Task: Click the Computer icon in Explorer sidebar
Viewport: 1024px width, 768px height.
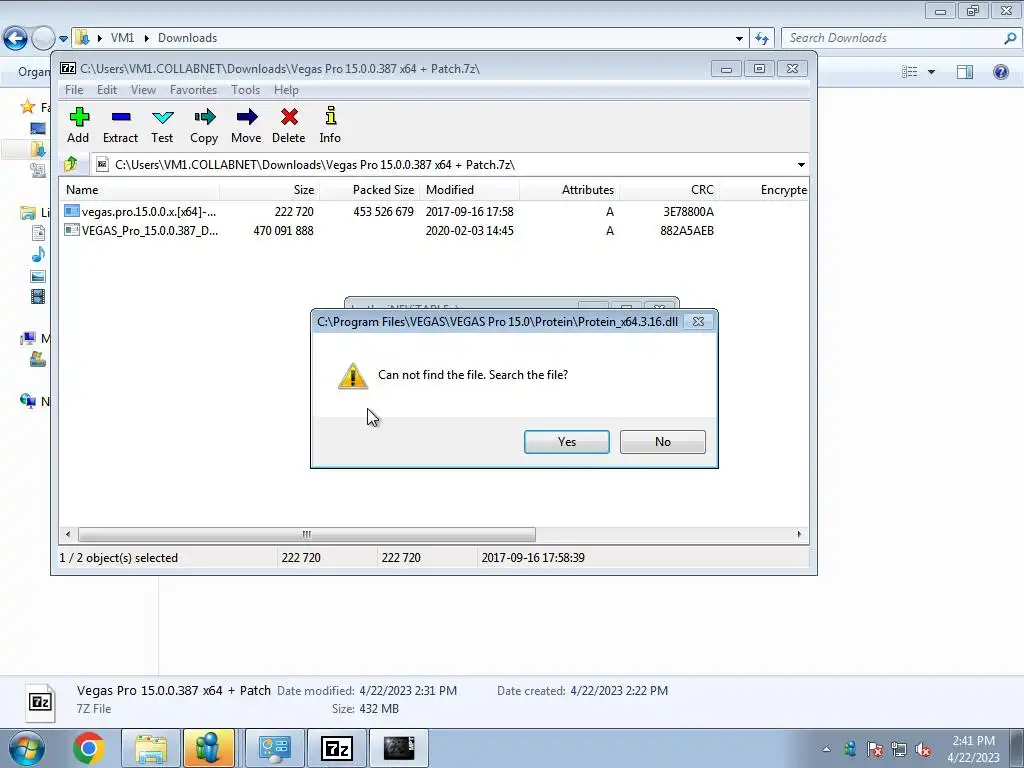Action: [27, 338]
